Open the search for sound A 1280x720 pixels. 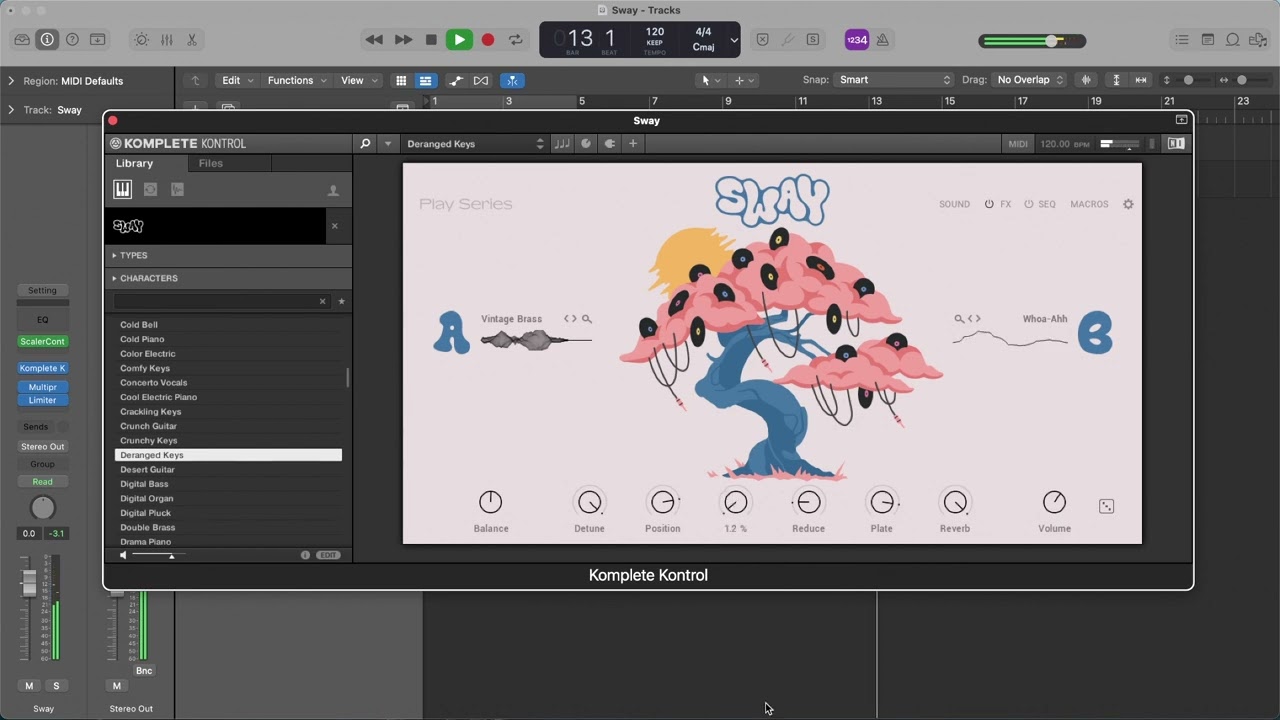click(587, 319)
